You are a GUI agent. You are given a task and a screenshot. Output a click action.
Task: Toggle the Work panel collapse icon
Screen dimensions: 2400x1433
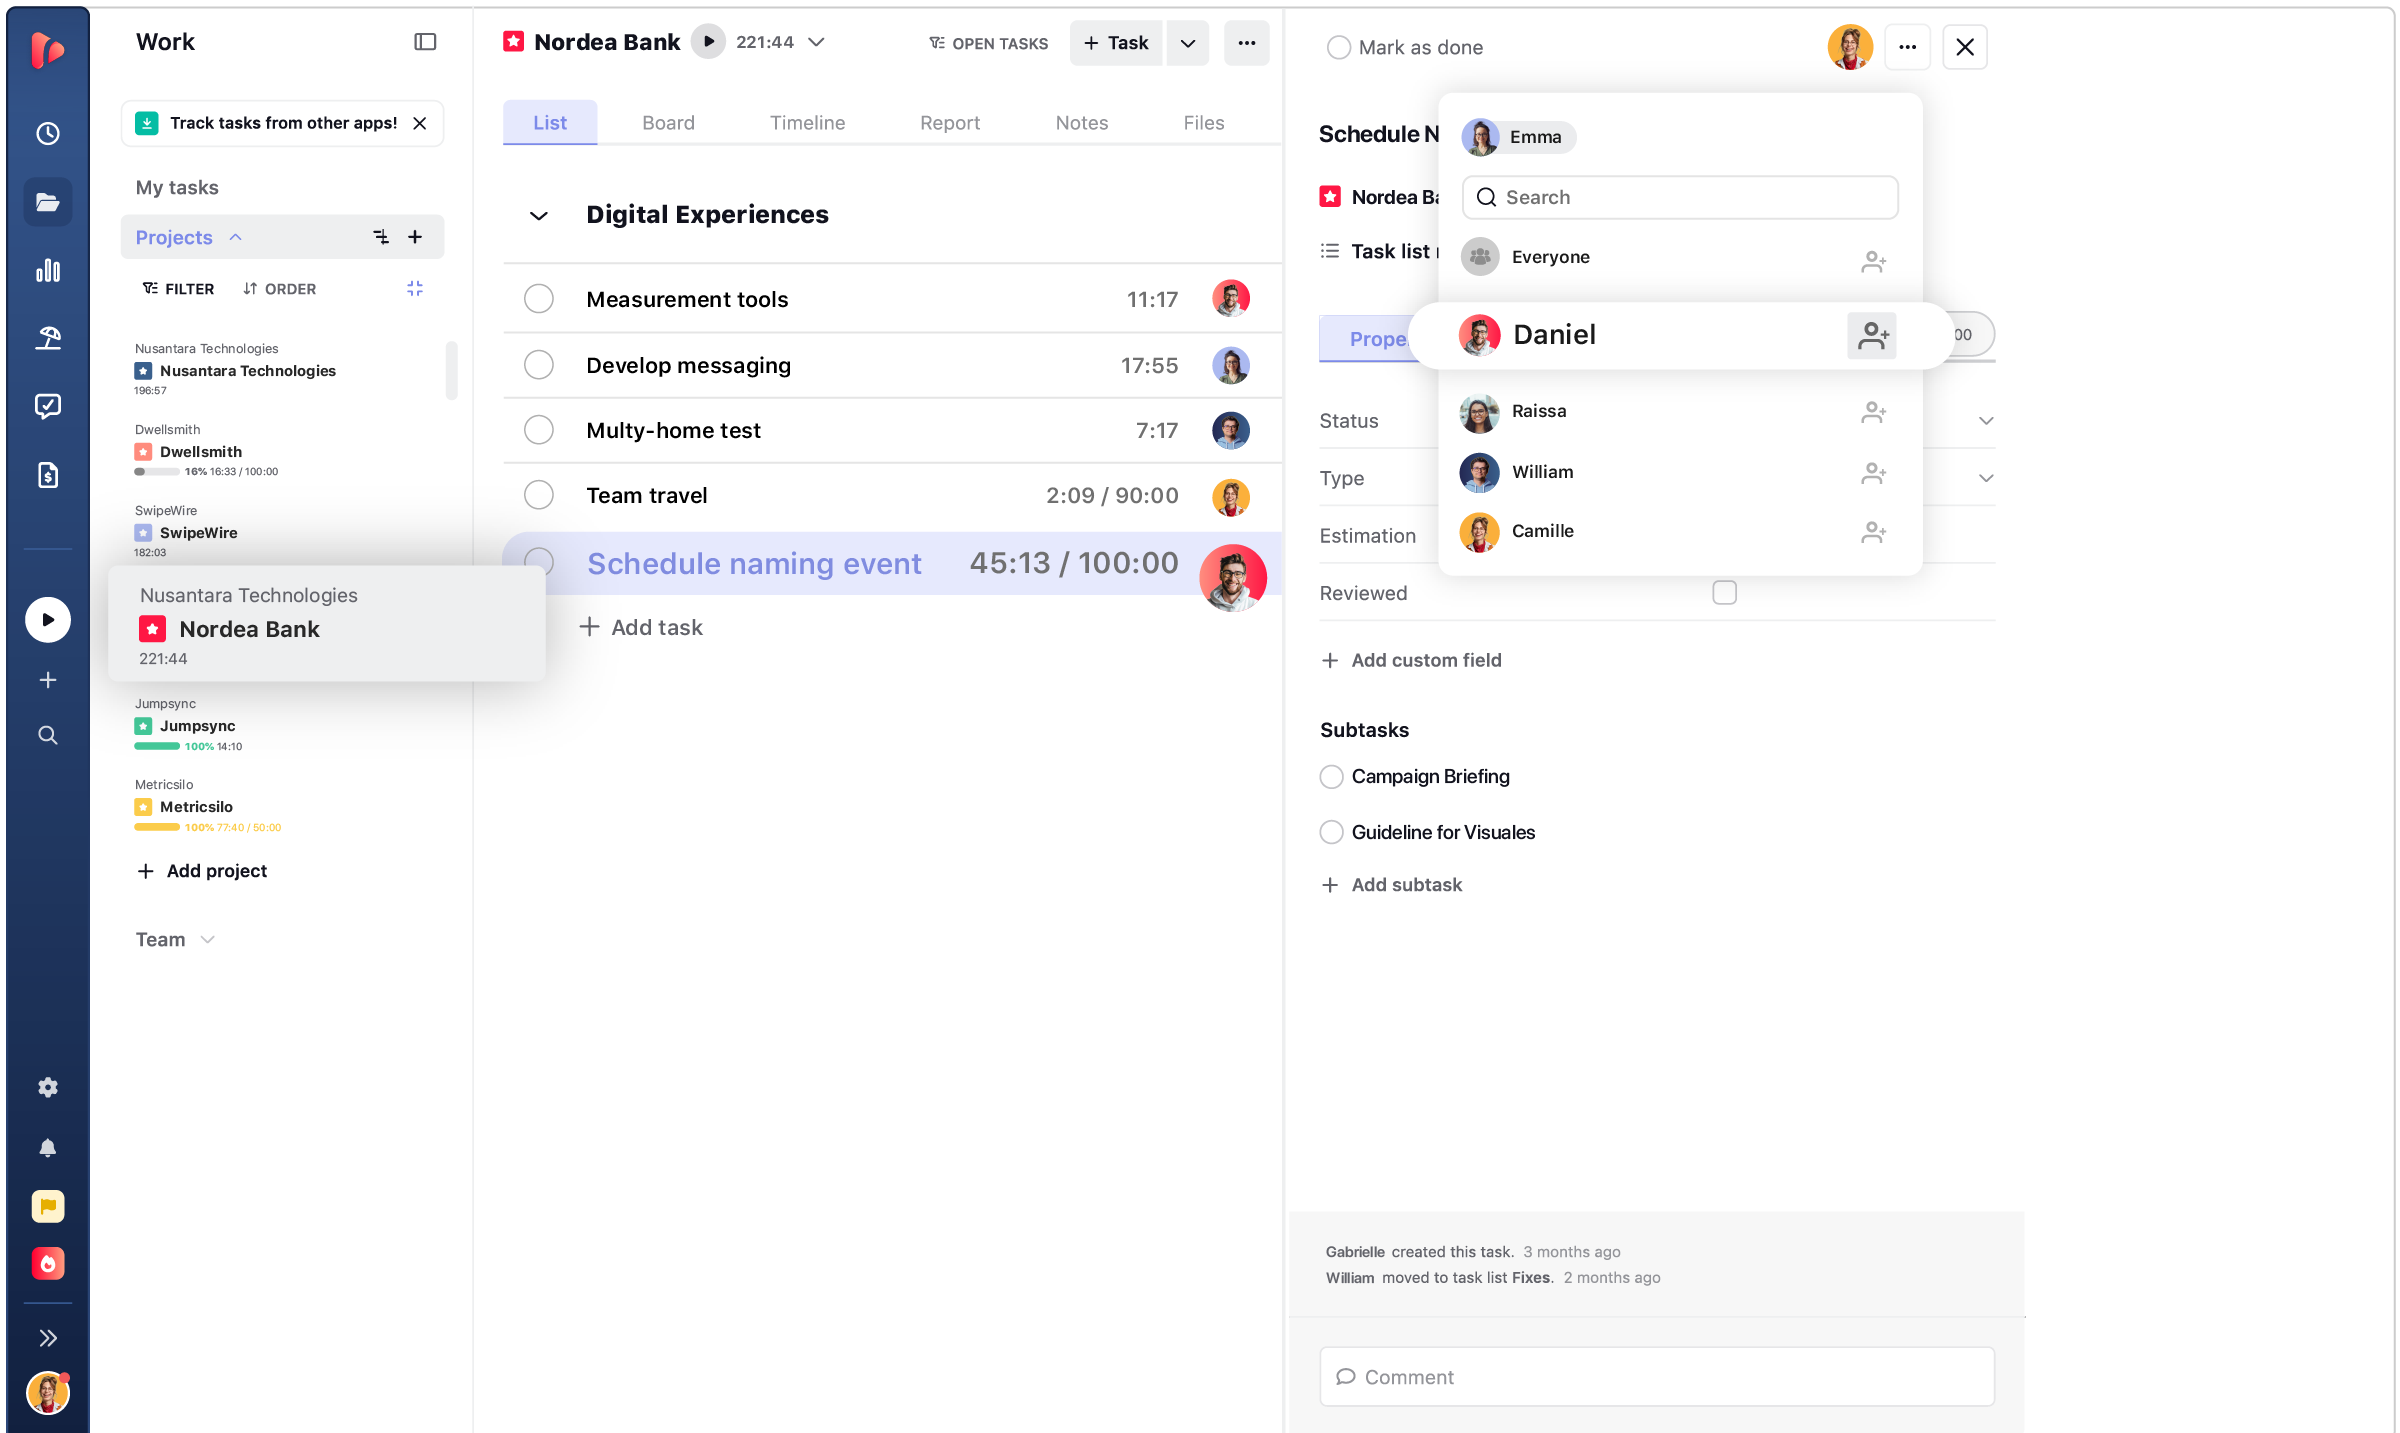click(x=425, y=42)
